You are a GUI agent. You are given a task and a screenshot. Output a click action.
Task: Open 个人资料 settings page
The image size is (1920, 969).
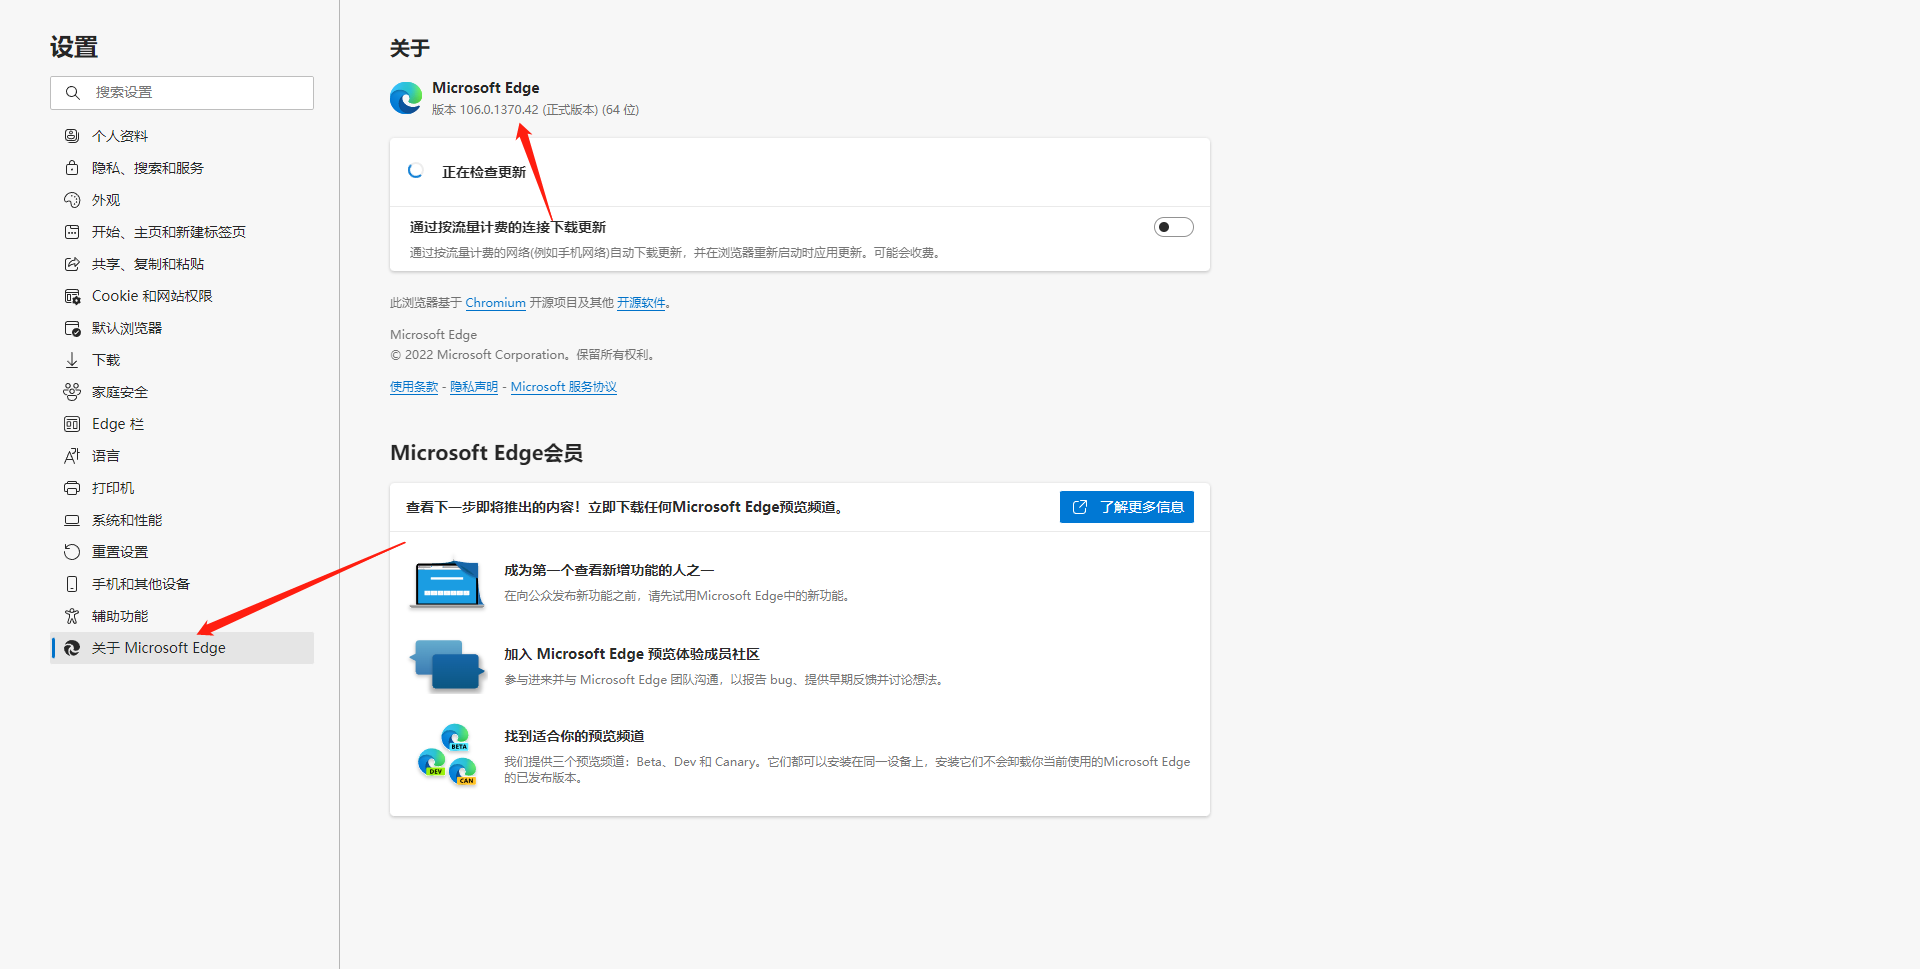click(182, 136)
